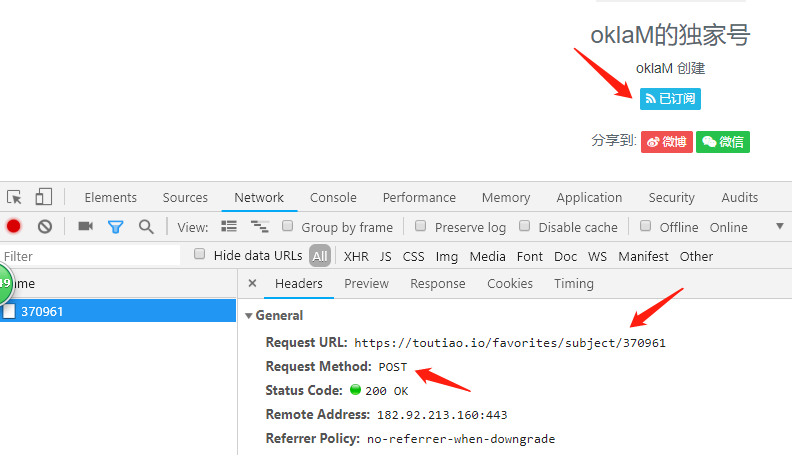792x455 pixels.
Task: Click the no-referrer-when-downgrade policy value
Action: (x=461, y=439)
